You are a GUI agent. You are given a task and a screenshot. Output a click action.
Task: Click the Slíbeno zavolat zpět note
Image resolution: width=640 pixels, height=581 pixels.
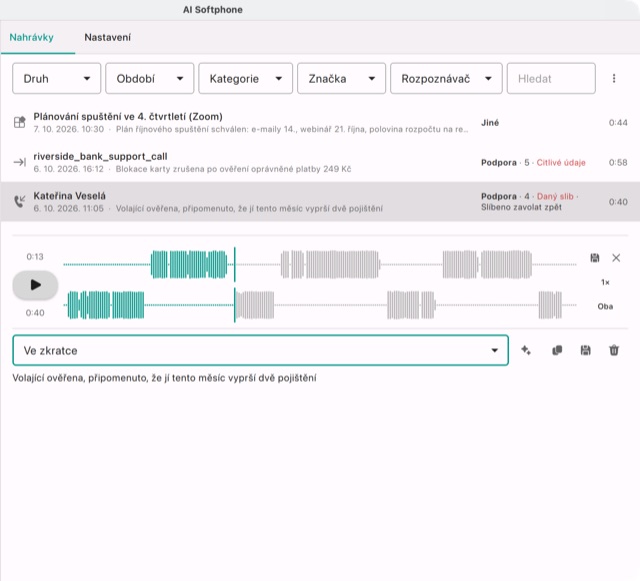pos(521,207)
